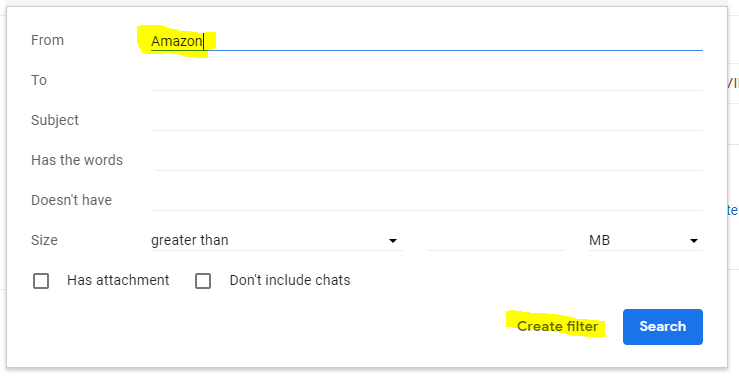Image resolution: width=739 pixels, height=378 pixels.
Task: Select the Subject text field
Action: pos(427,120)
